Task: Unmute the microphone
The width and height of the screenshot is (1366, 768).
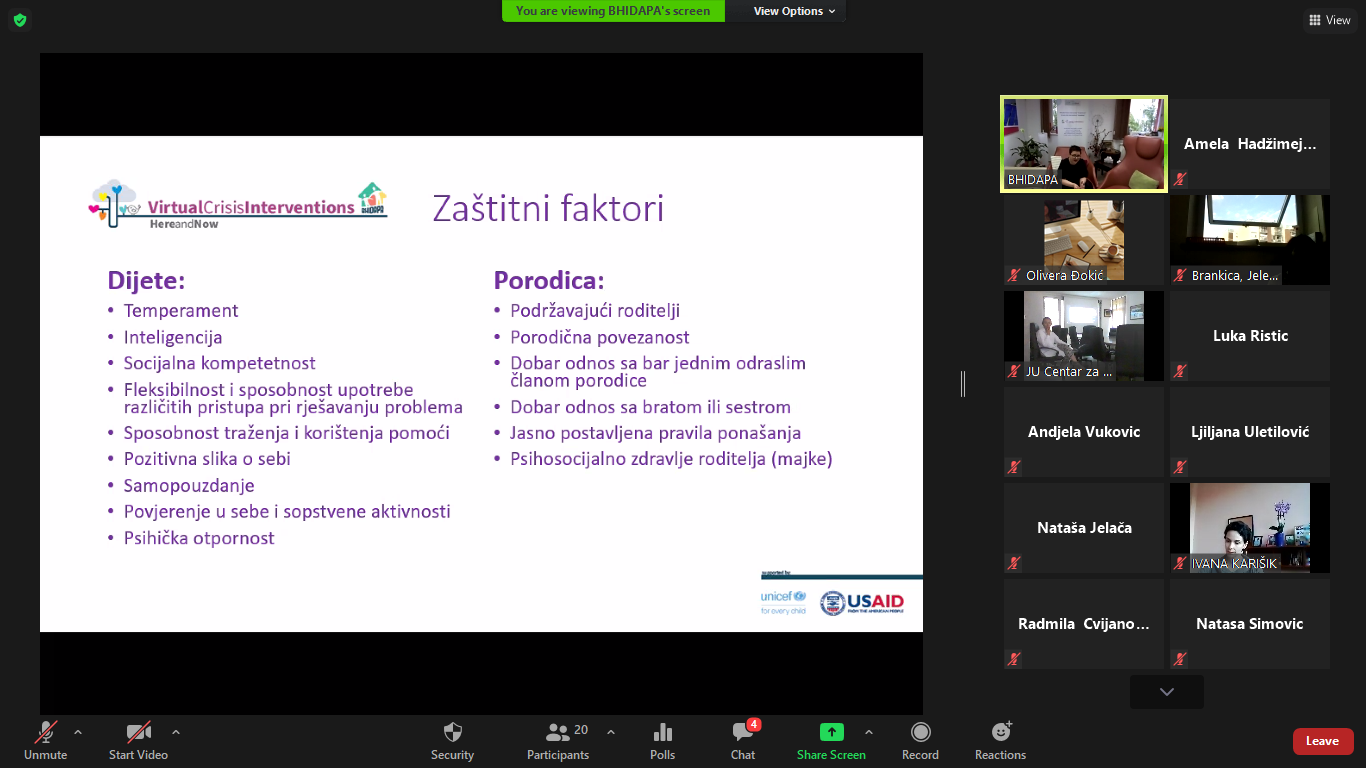Action: pos(46,741)
